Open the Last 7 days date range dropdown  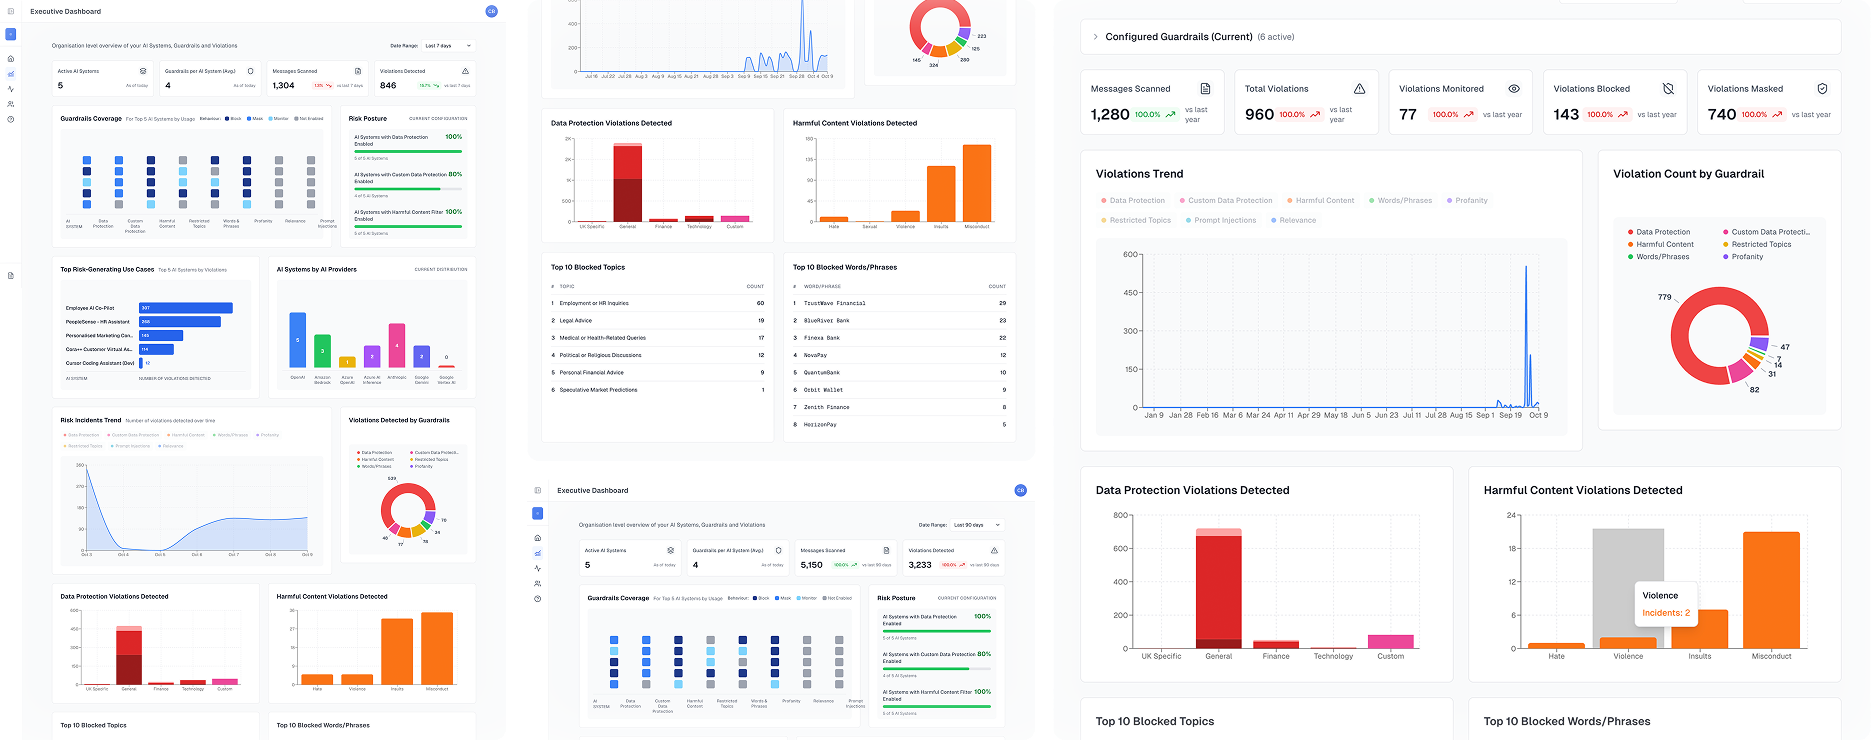pyautogui.click(x=447, y=46)
